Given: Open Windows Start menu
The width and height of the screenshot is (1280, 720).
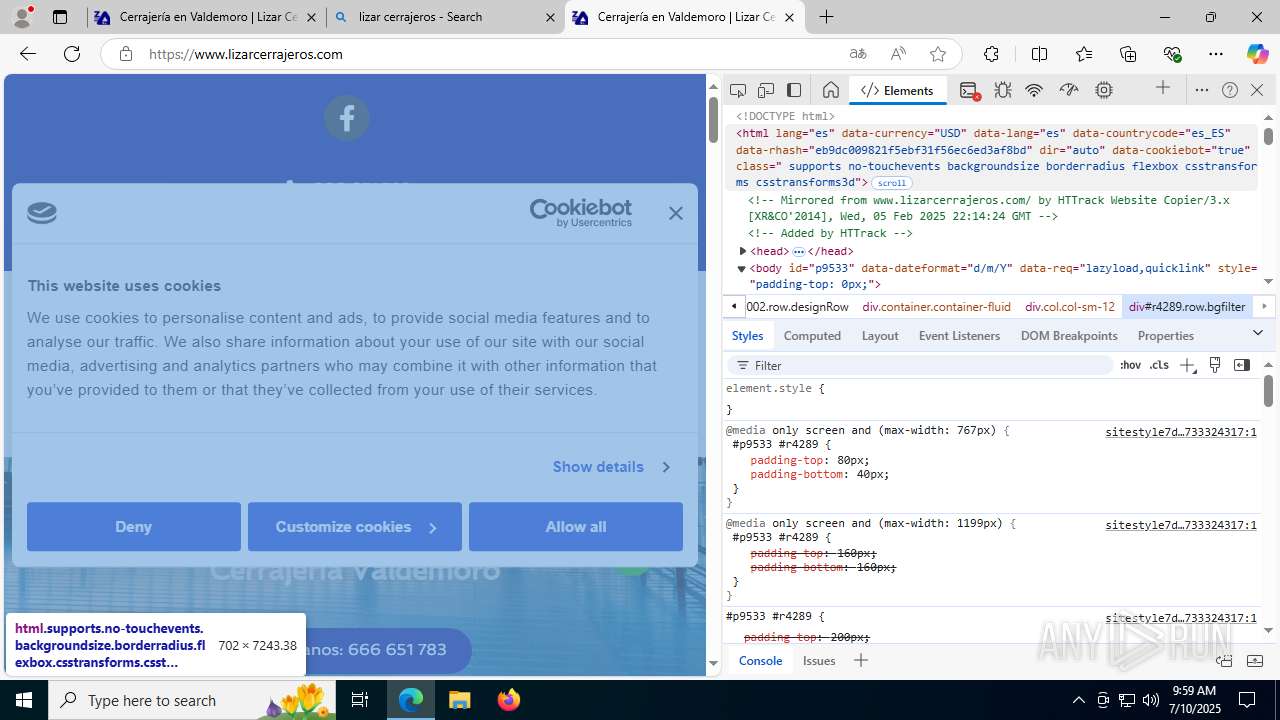Looking at the screenshot, I should (x=24, y=700).
